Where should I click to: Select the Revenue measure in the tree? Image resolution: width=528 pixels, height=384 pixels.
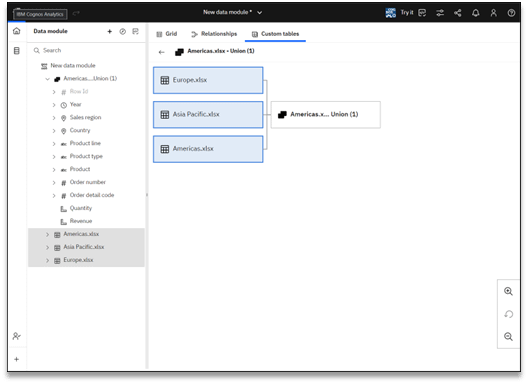click(81, 221)
